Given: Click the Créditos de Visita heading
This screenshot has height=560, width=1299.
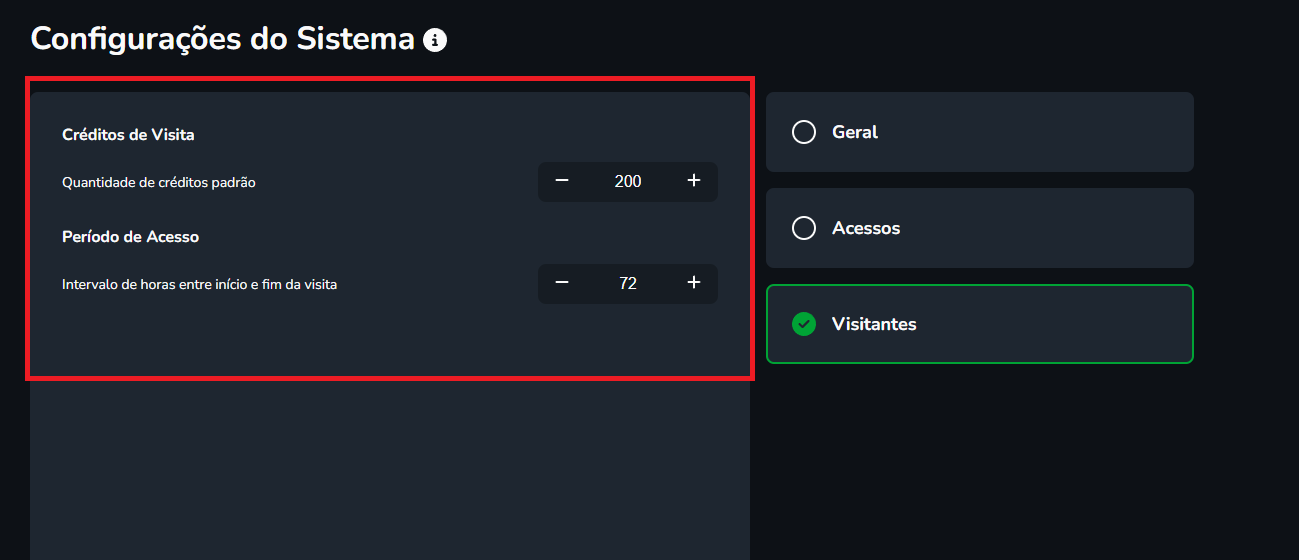Looking at the screenshot, I should pos(128,134).
